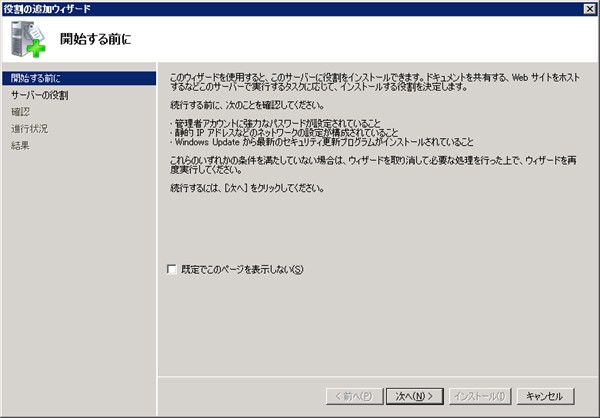Click the 管理者アカウント strong password bullet line
Viewport: 600px width, 418px height.
[276, 123]
